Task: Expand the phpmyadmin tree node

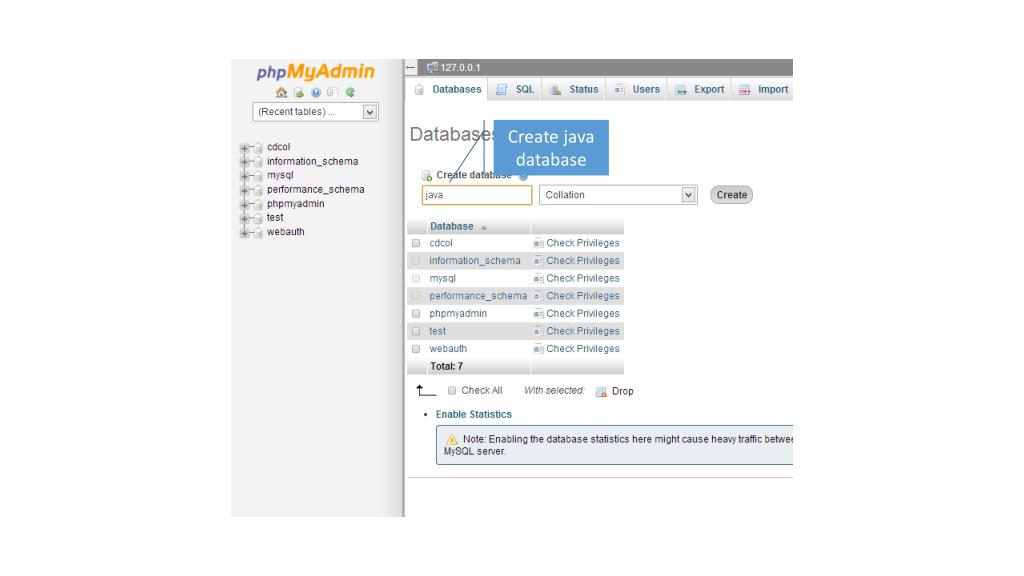Action: (x=244, y=204)
